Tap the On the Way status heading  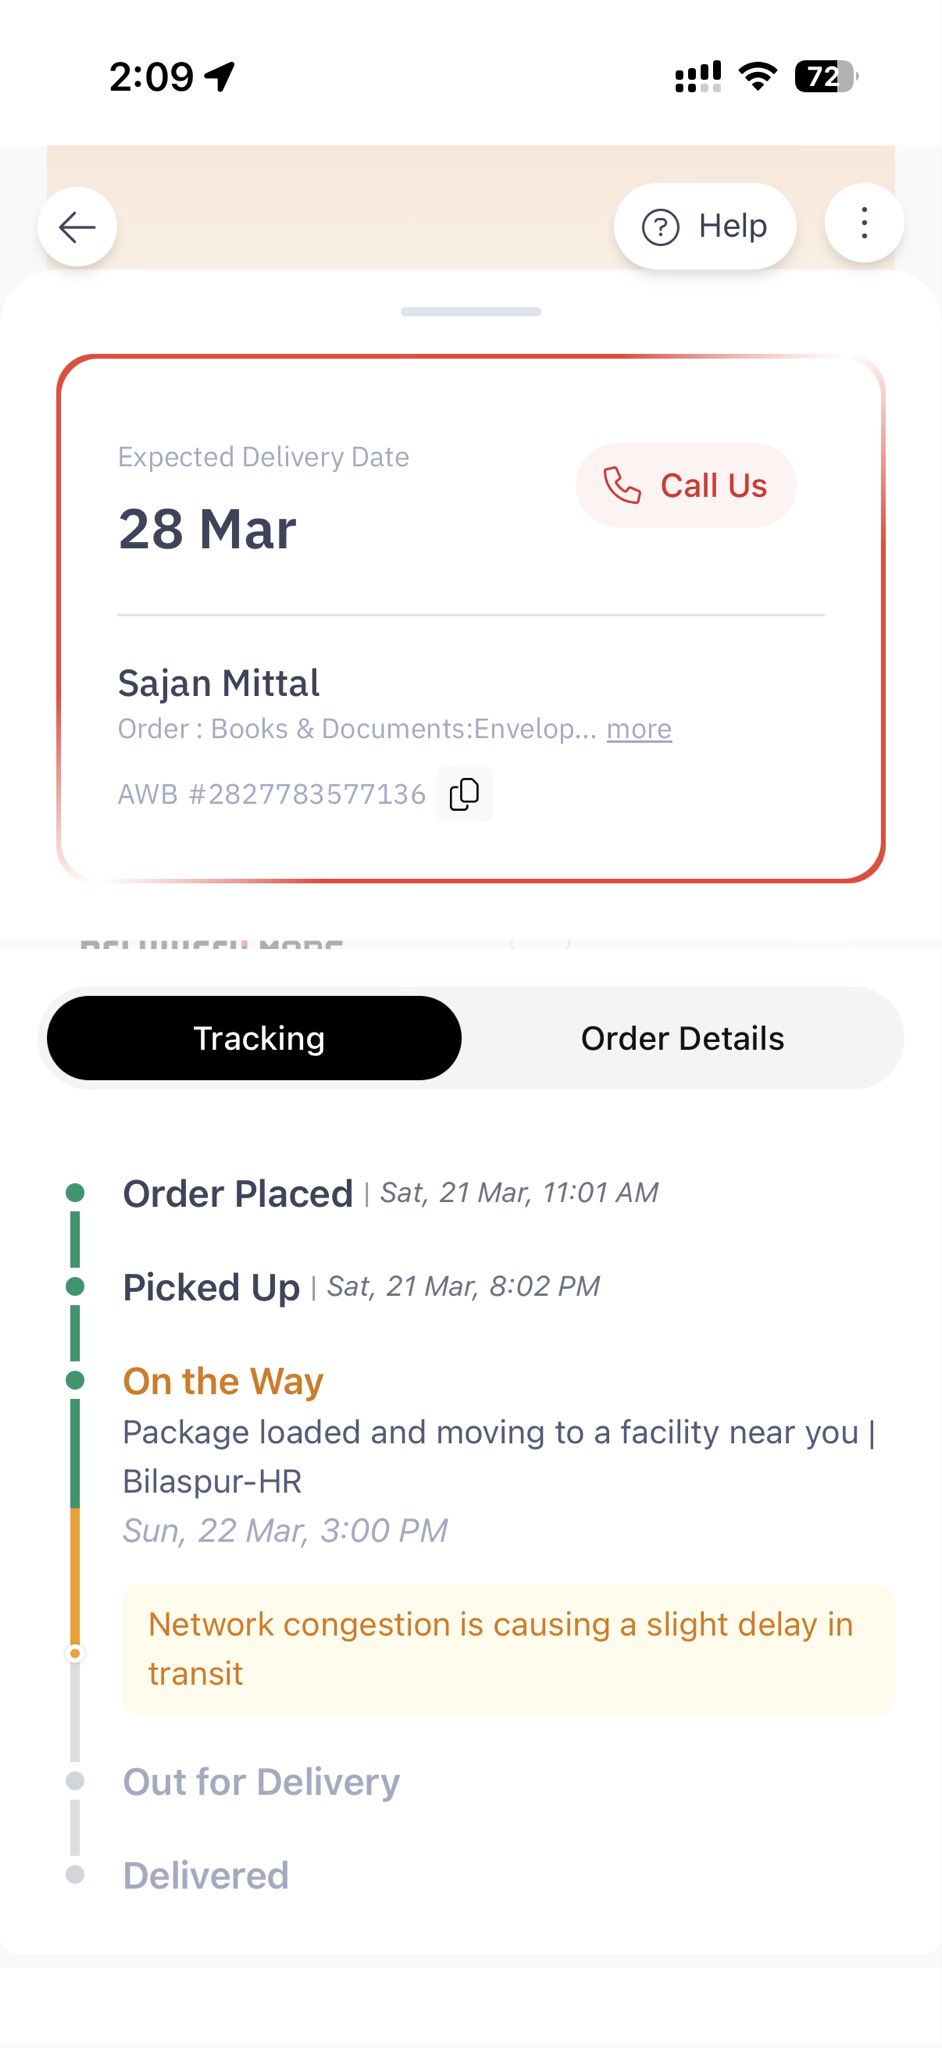pos(223,1381)
